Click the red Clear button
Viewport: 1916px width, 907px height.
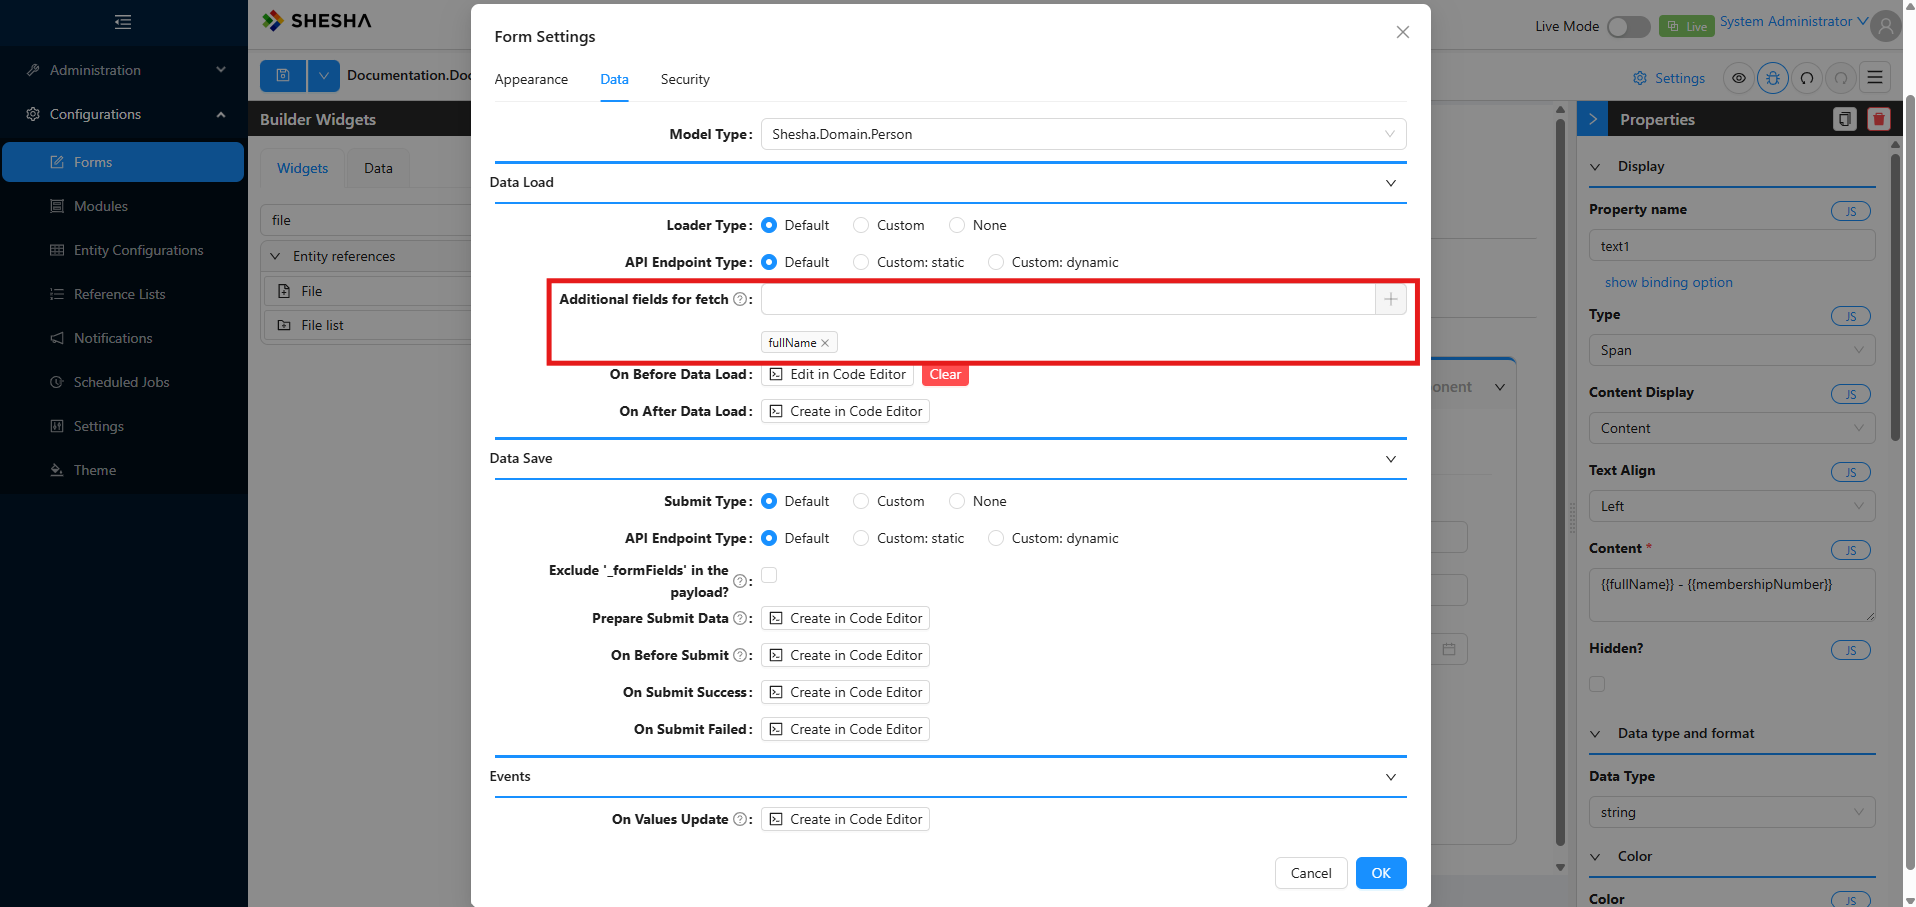(945, 374)
